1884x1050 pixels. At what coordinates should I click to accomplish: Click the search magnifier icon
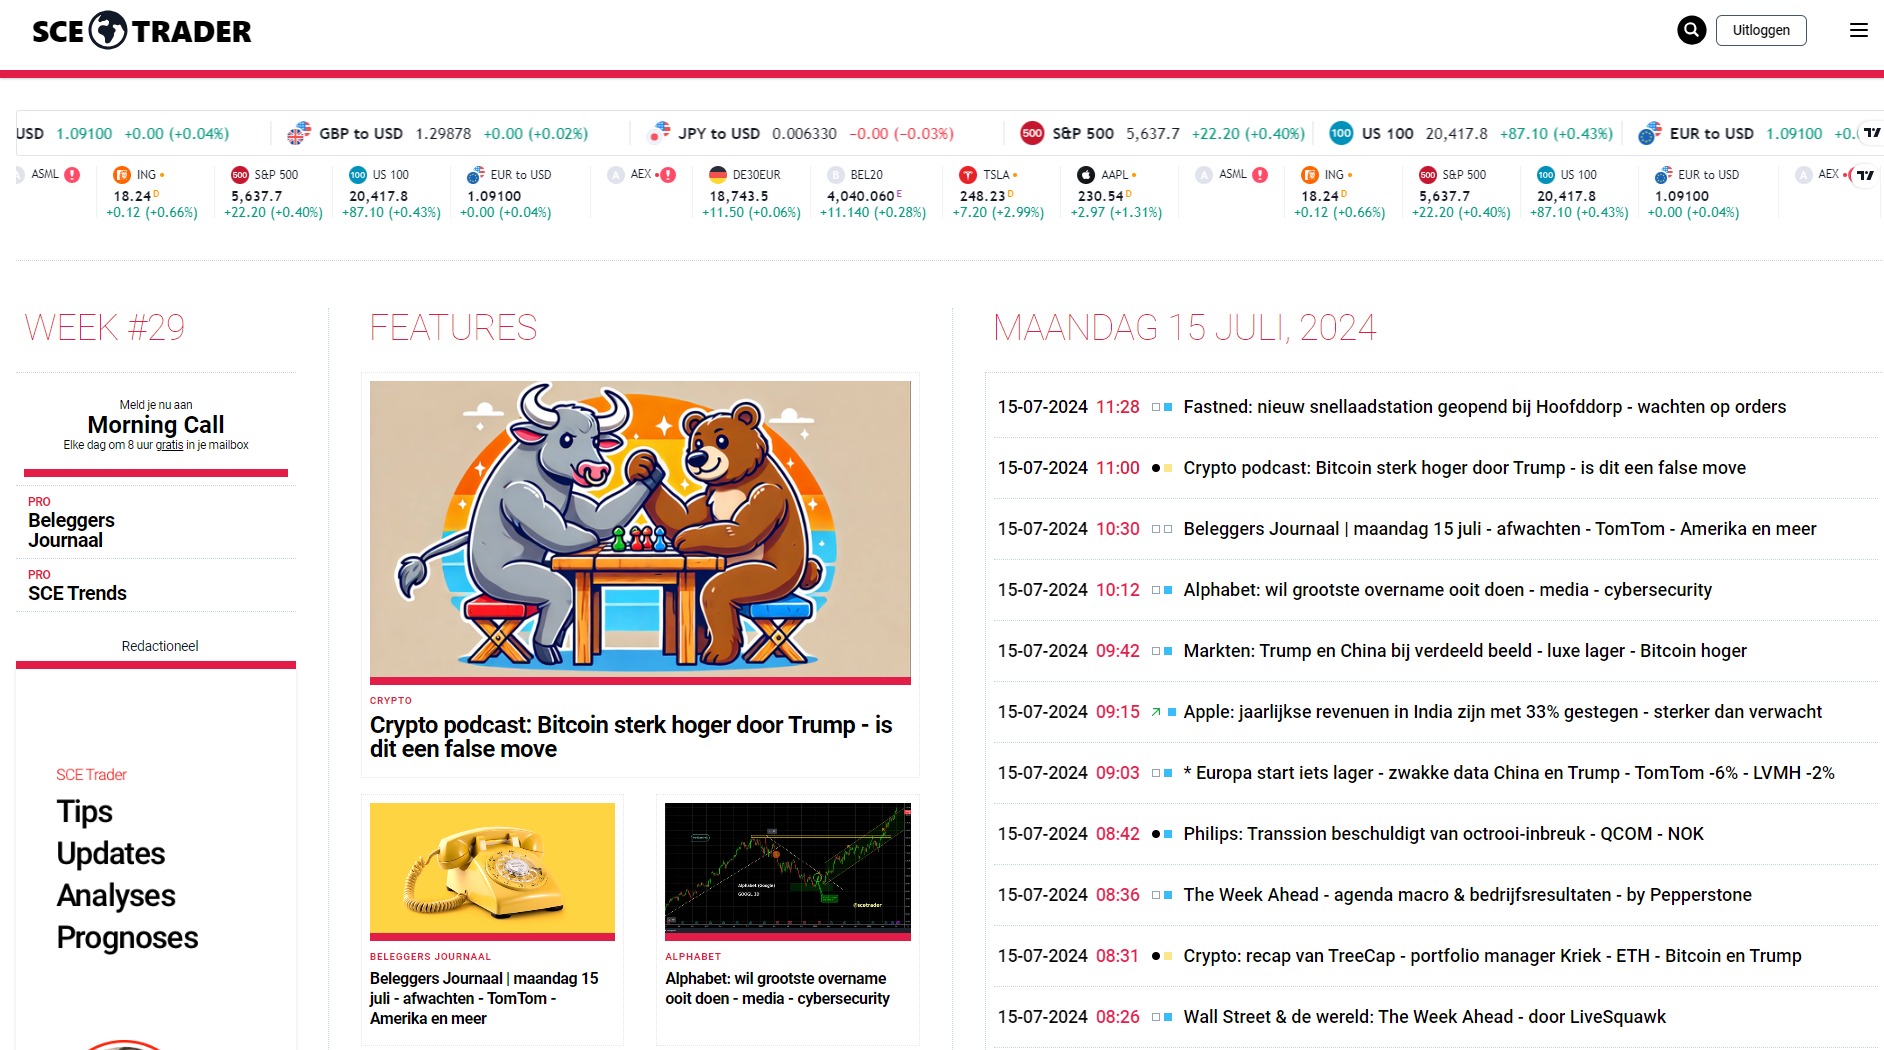pos(1691,30)
